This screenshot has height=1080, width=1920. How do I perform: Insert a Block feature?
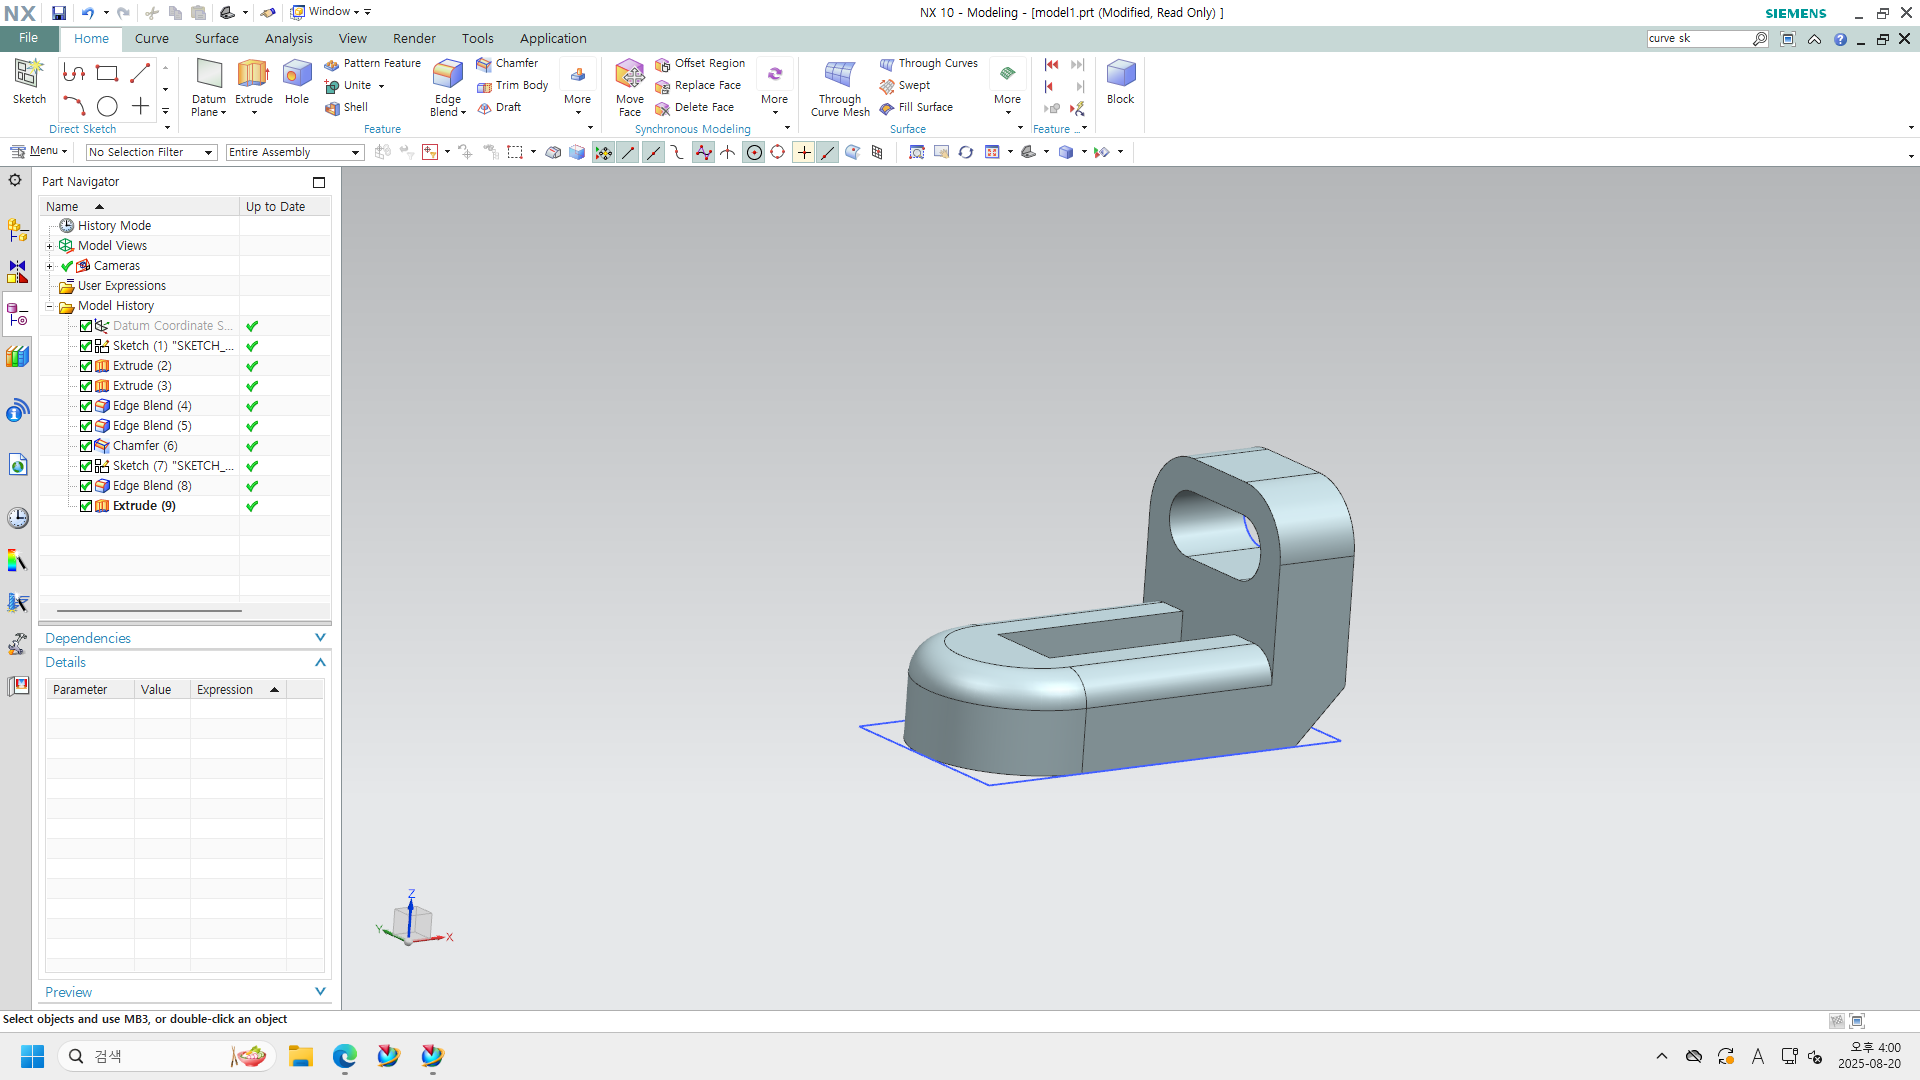coord(1120,75)
